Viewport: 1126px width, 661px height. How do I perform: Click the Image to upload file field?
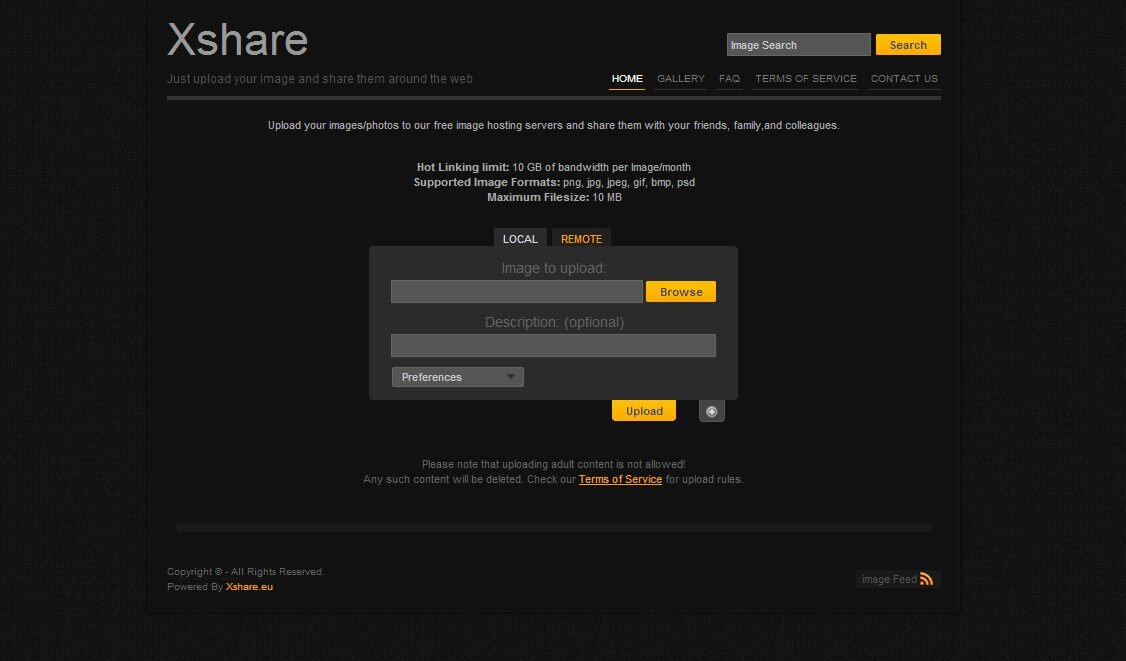click(516, 292)
